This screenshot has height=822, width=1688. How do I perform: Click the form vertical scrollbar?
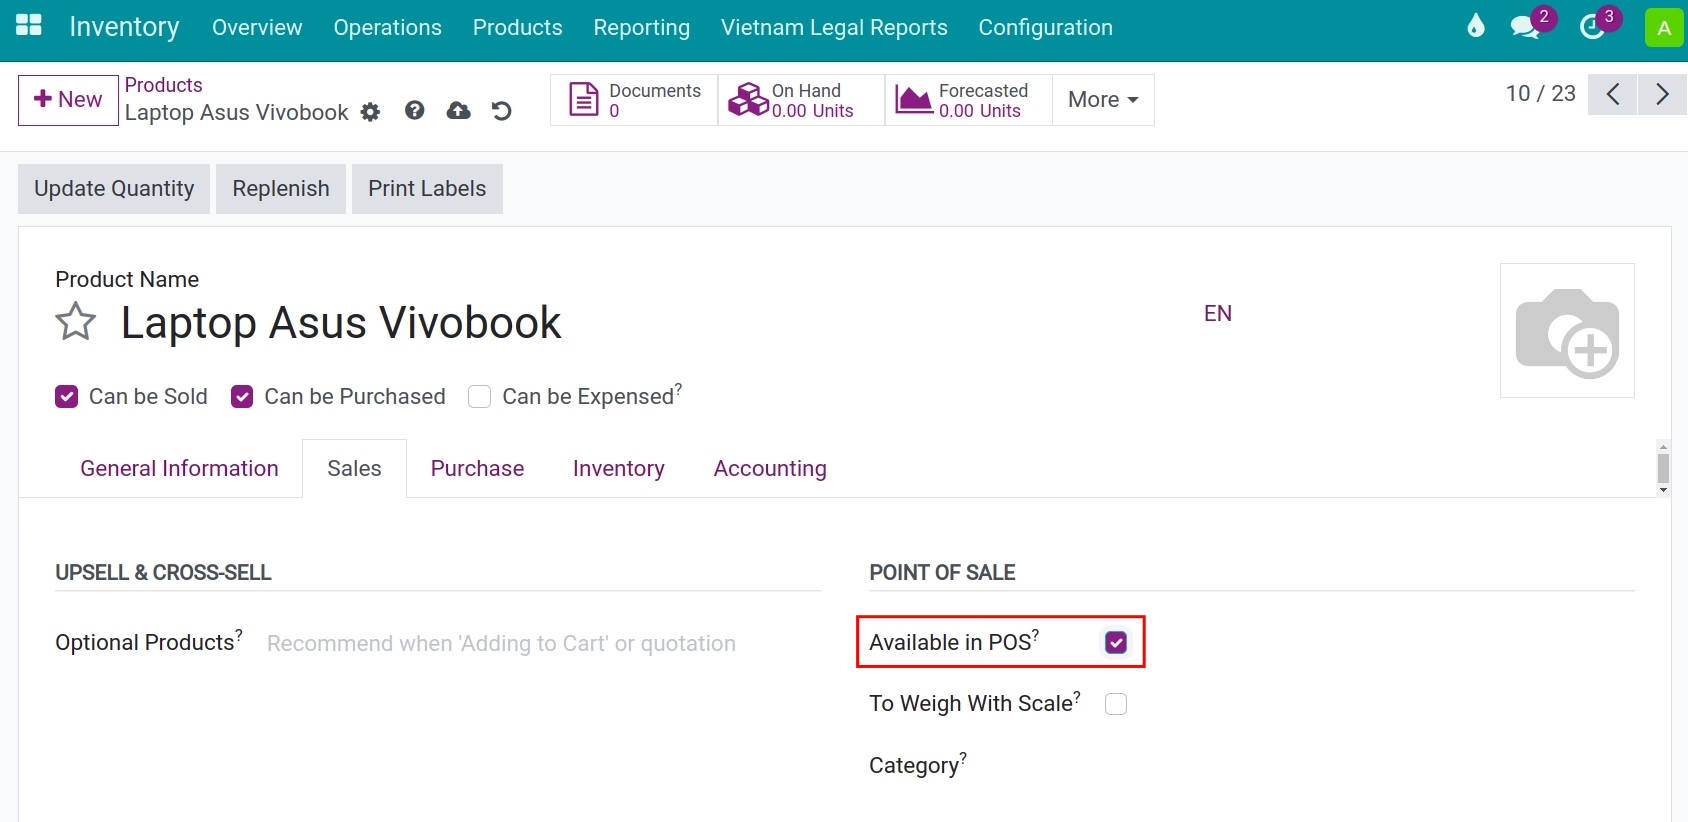click(x=1663, y=468)
